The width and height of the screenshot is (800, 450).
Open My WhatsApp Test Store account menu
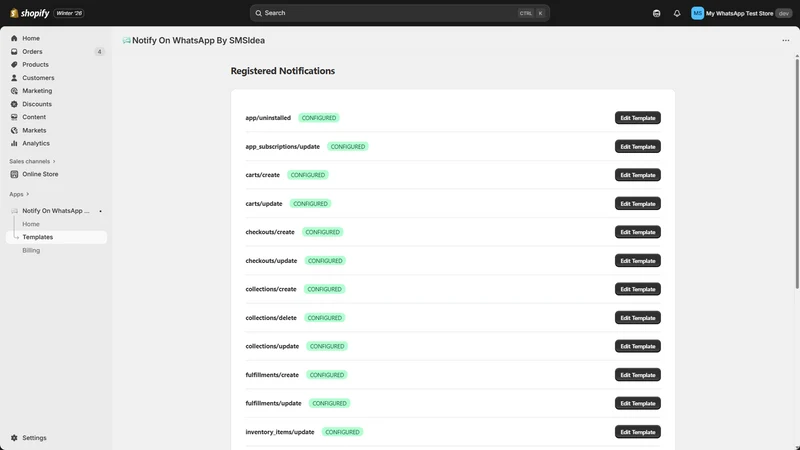741,13
